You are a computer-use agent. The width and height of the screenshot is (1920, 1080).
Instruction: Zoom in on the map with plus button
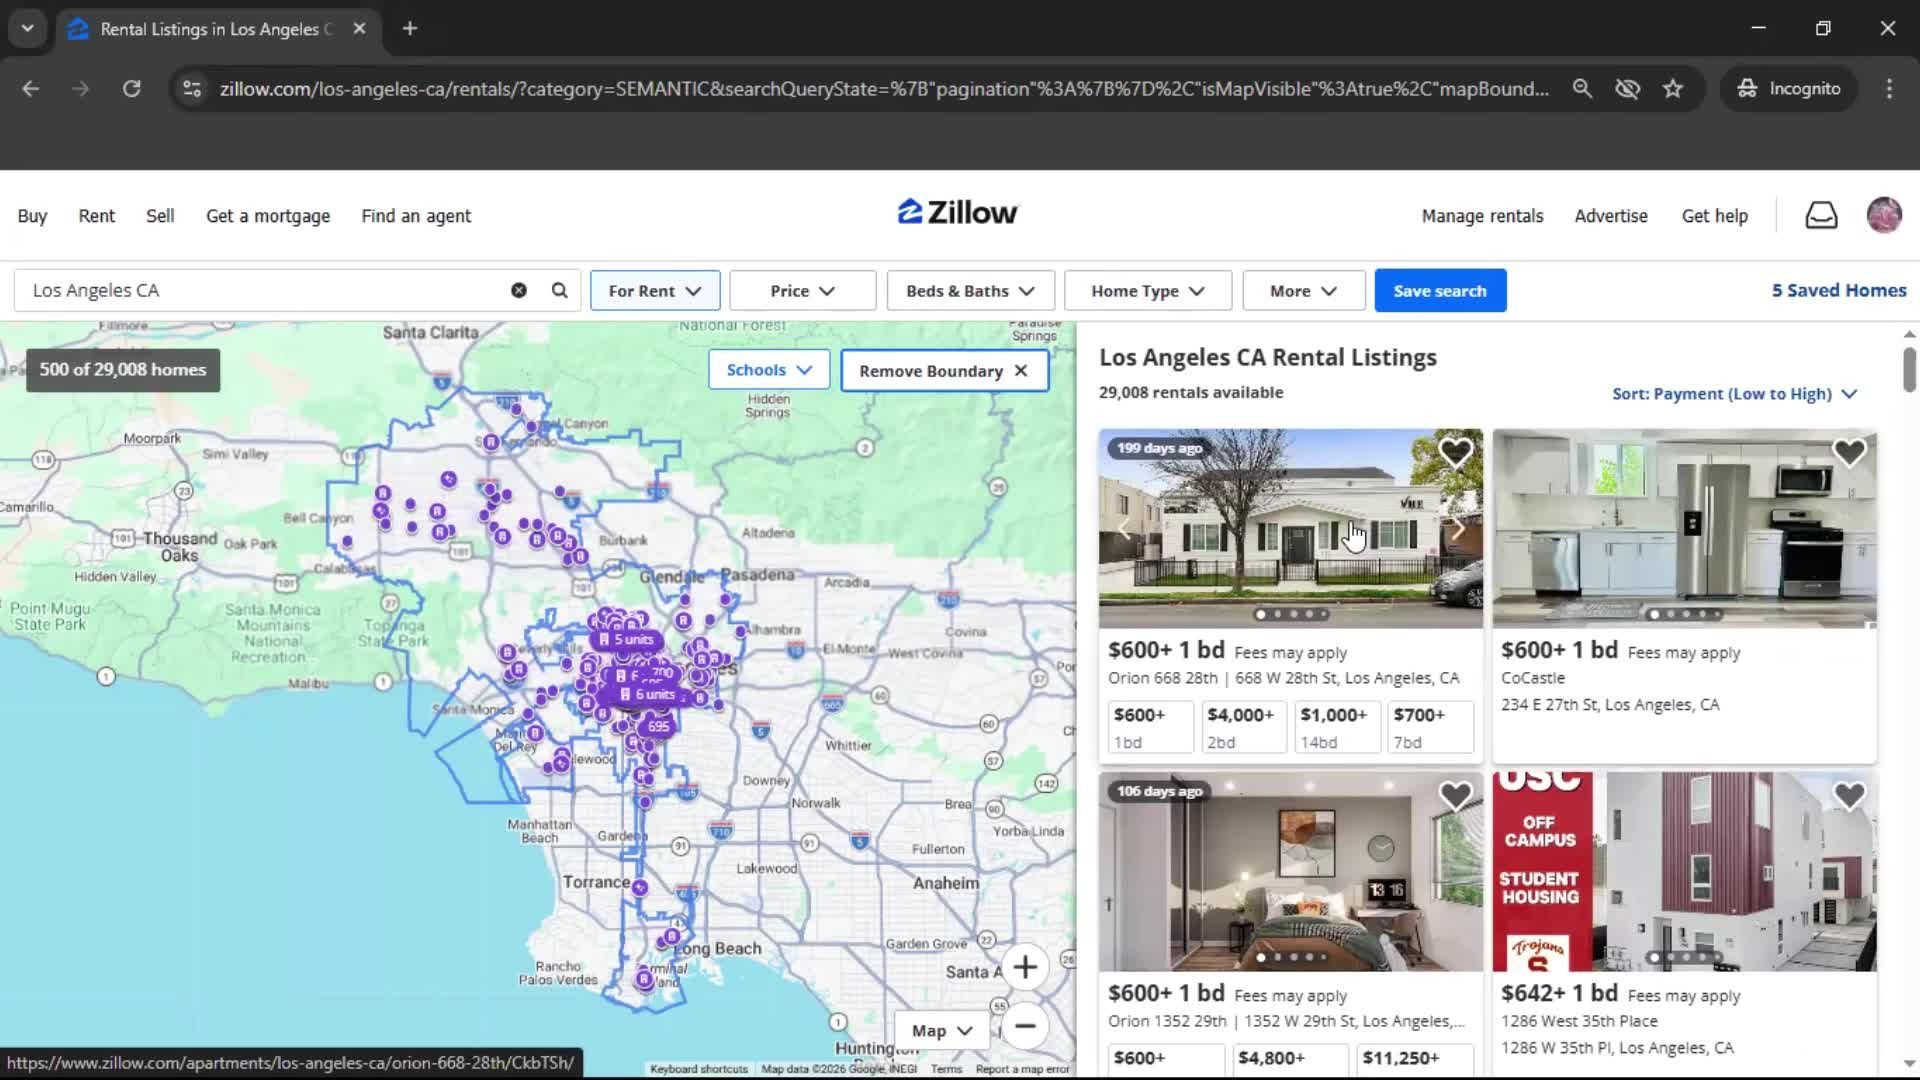point(1024,967)
